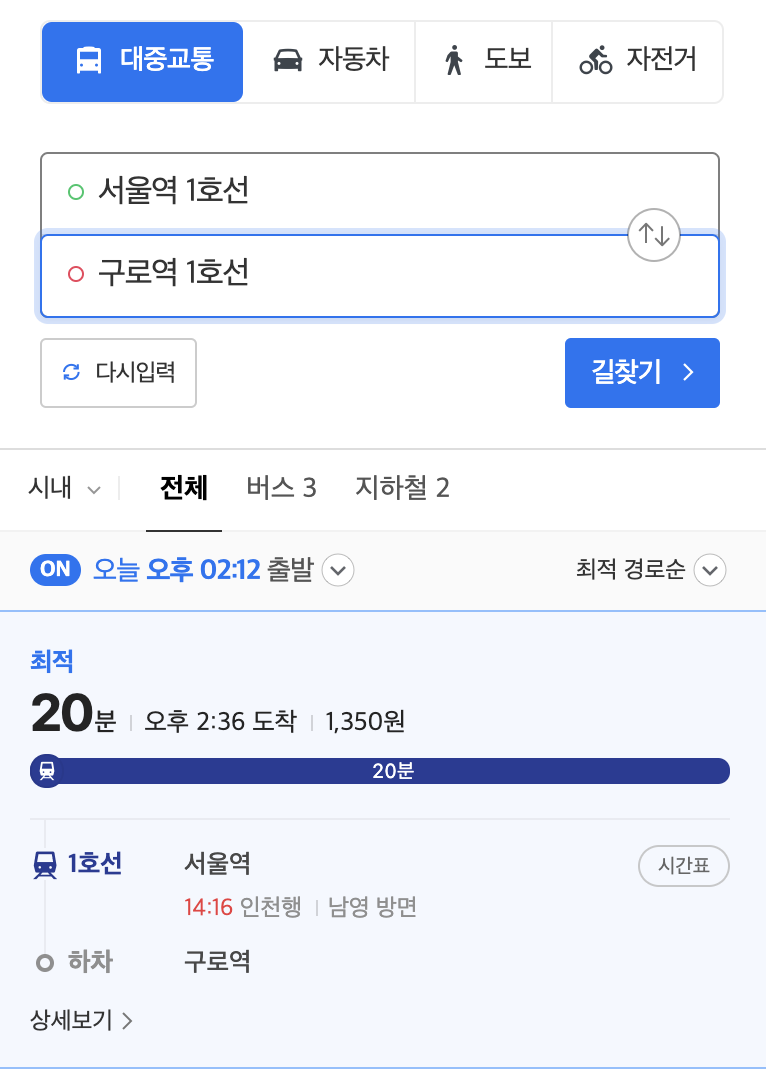Screen dimensions: 766x1082
Task: Open the 시간표 timetable button
Action: (683, 866)
